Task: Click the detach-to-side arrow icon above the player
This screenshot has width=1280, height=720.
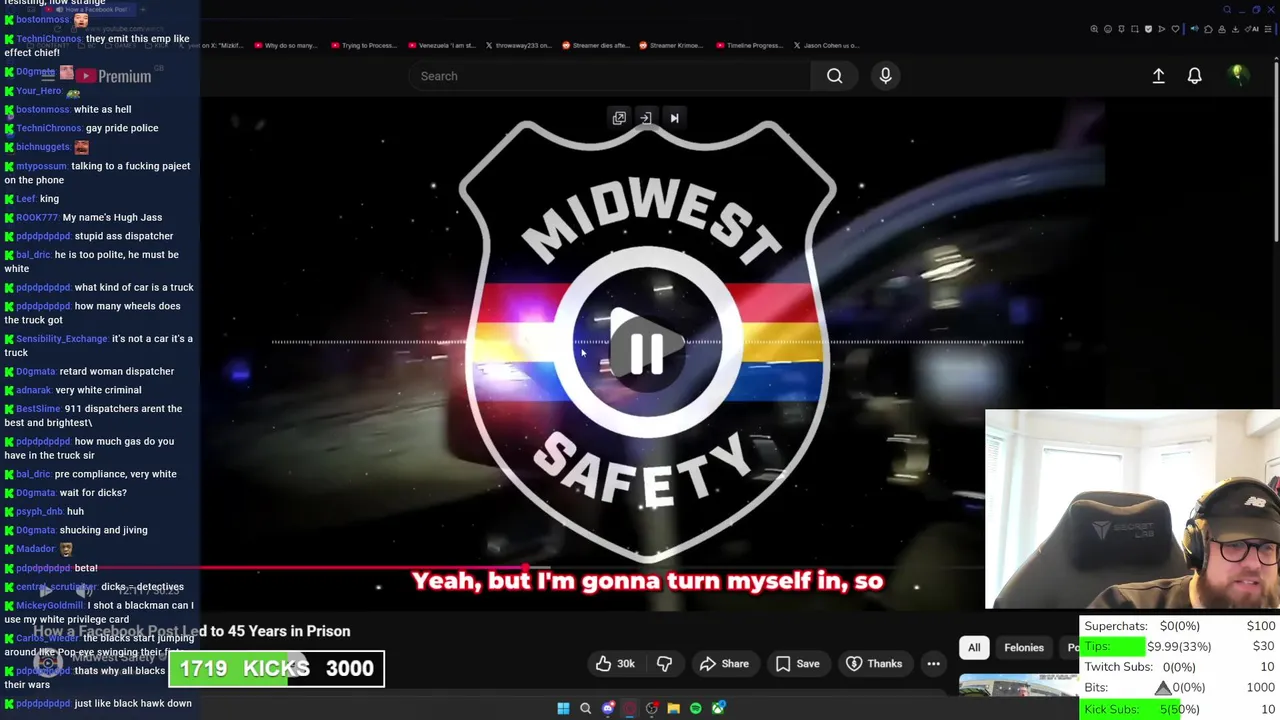Action: coord(646,118)
